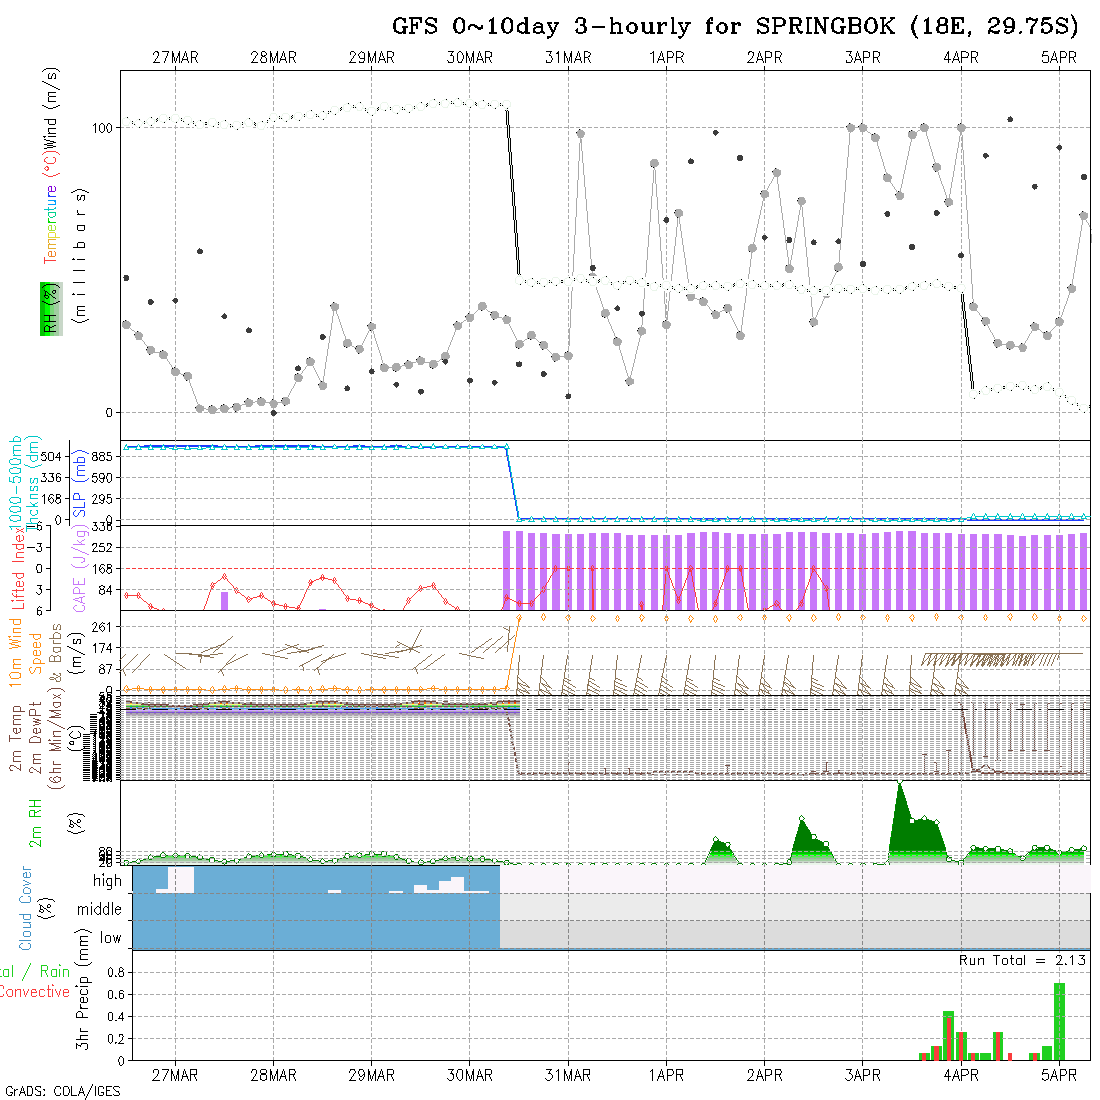Viewport: 1100px width, 1100px height.
Task: Select the 3APR label on the bottom axis
Action: 863,1075
